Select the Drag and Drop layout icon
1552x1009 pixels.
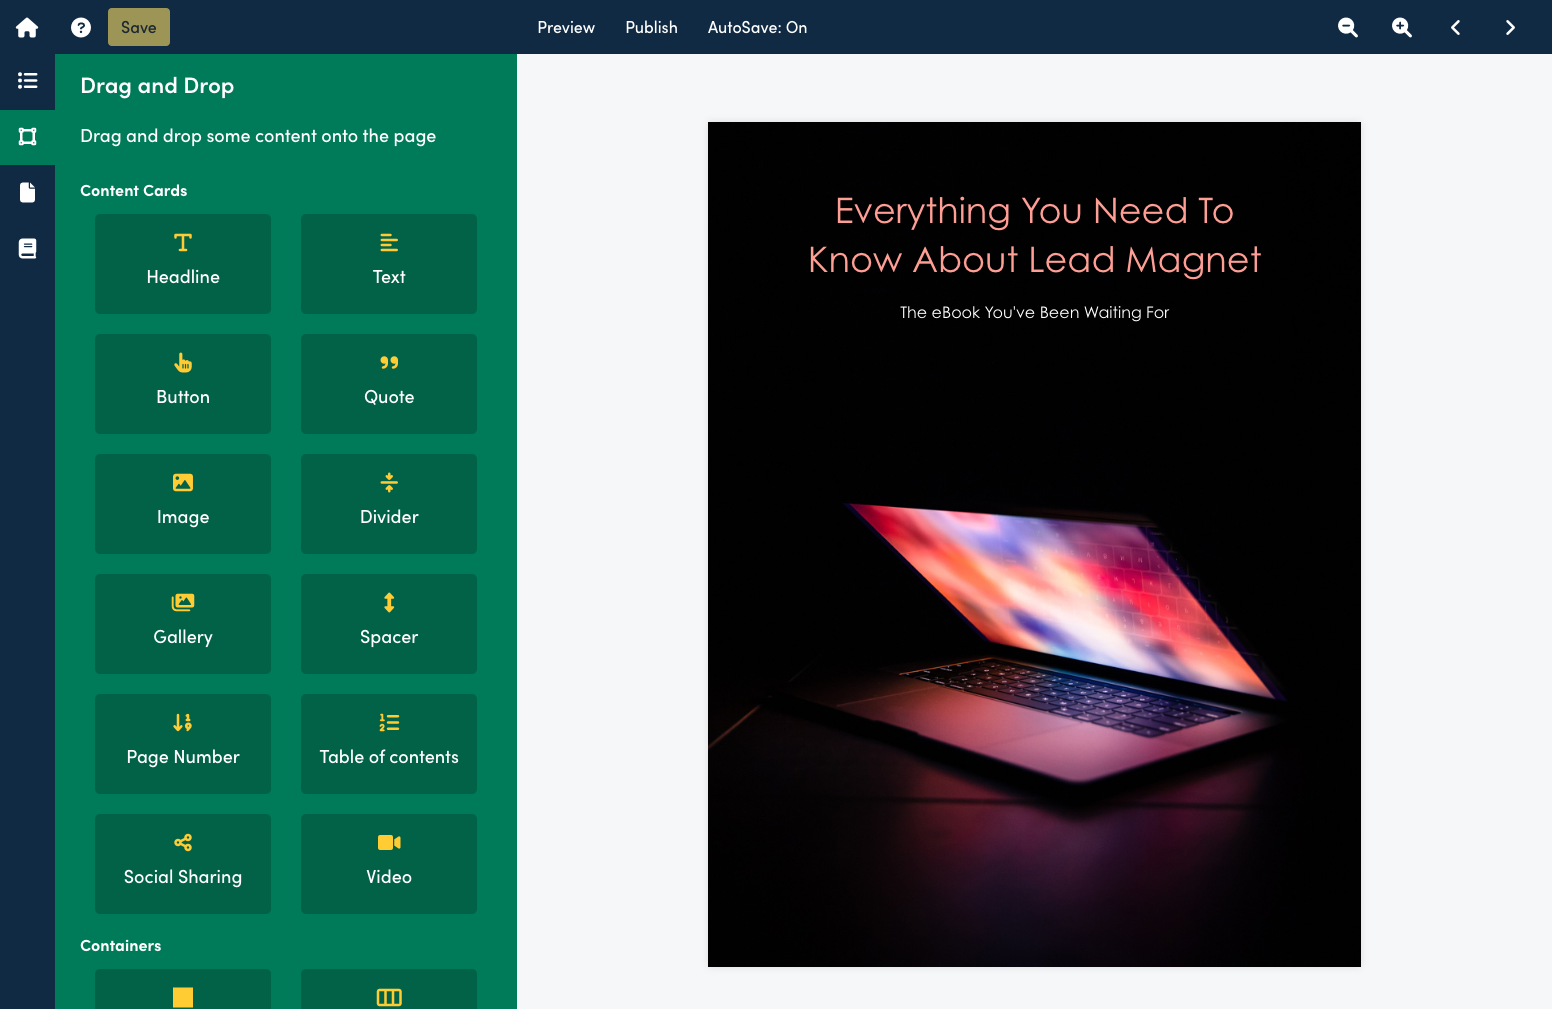pos(27,137)
